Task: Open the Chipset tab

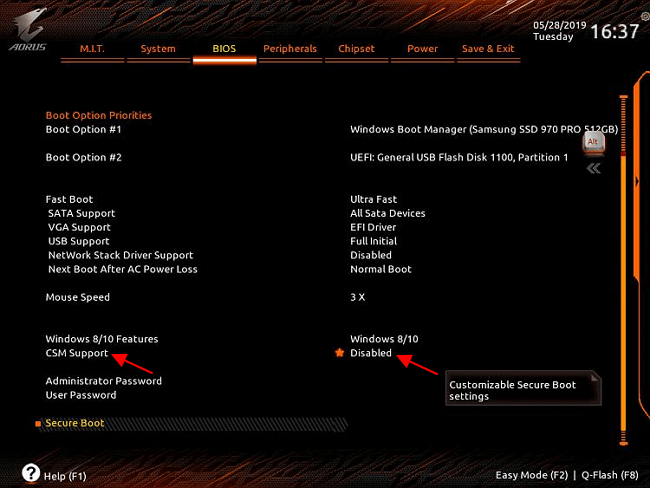Action: (357, 49)
